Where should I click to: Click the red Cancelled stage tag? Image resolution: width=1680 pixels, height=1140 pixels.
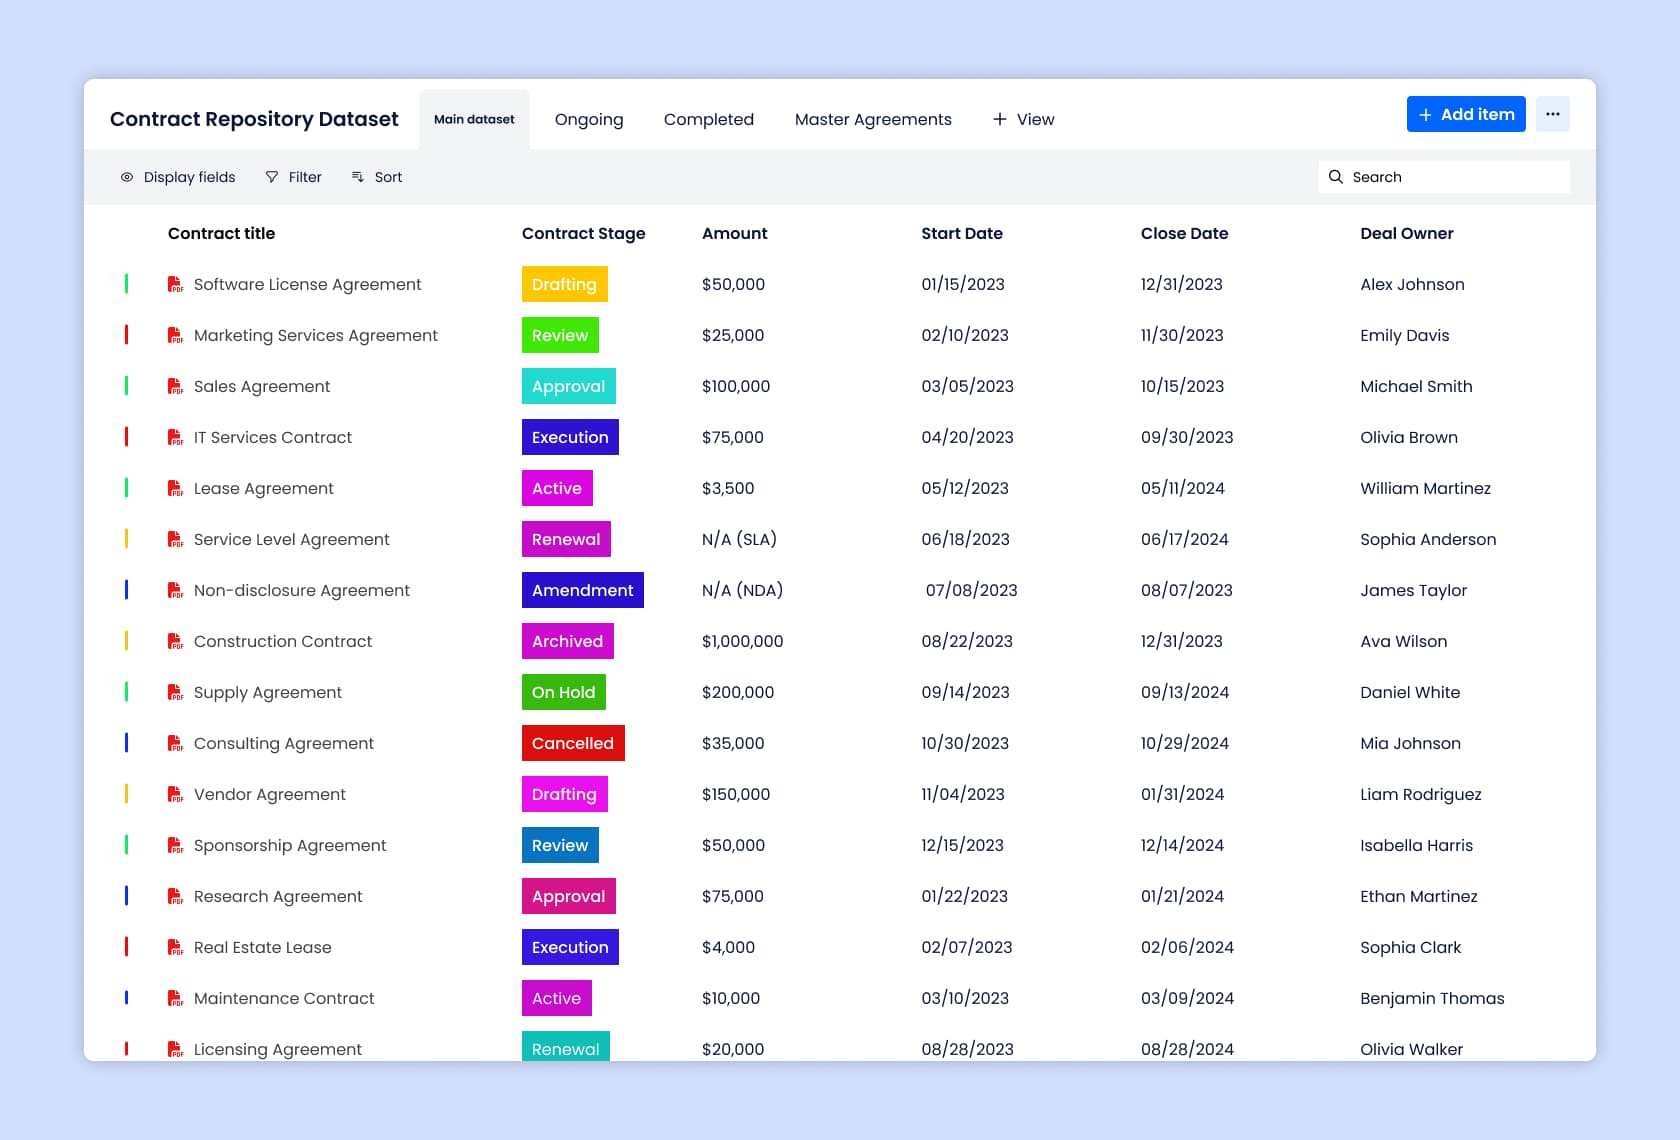tap(573, 743)
